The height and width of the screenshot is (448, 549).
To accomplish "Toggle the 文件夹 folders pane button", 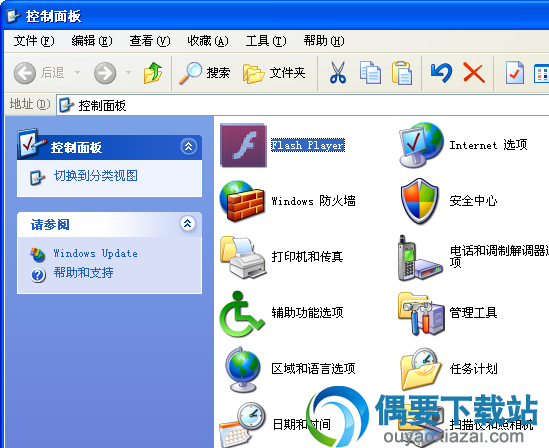I will 274,73.
